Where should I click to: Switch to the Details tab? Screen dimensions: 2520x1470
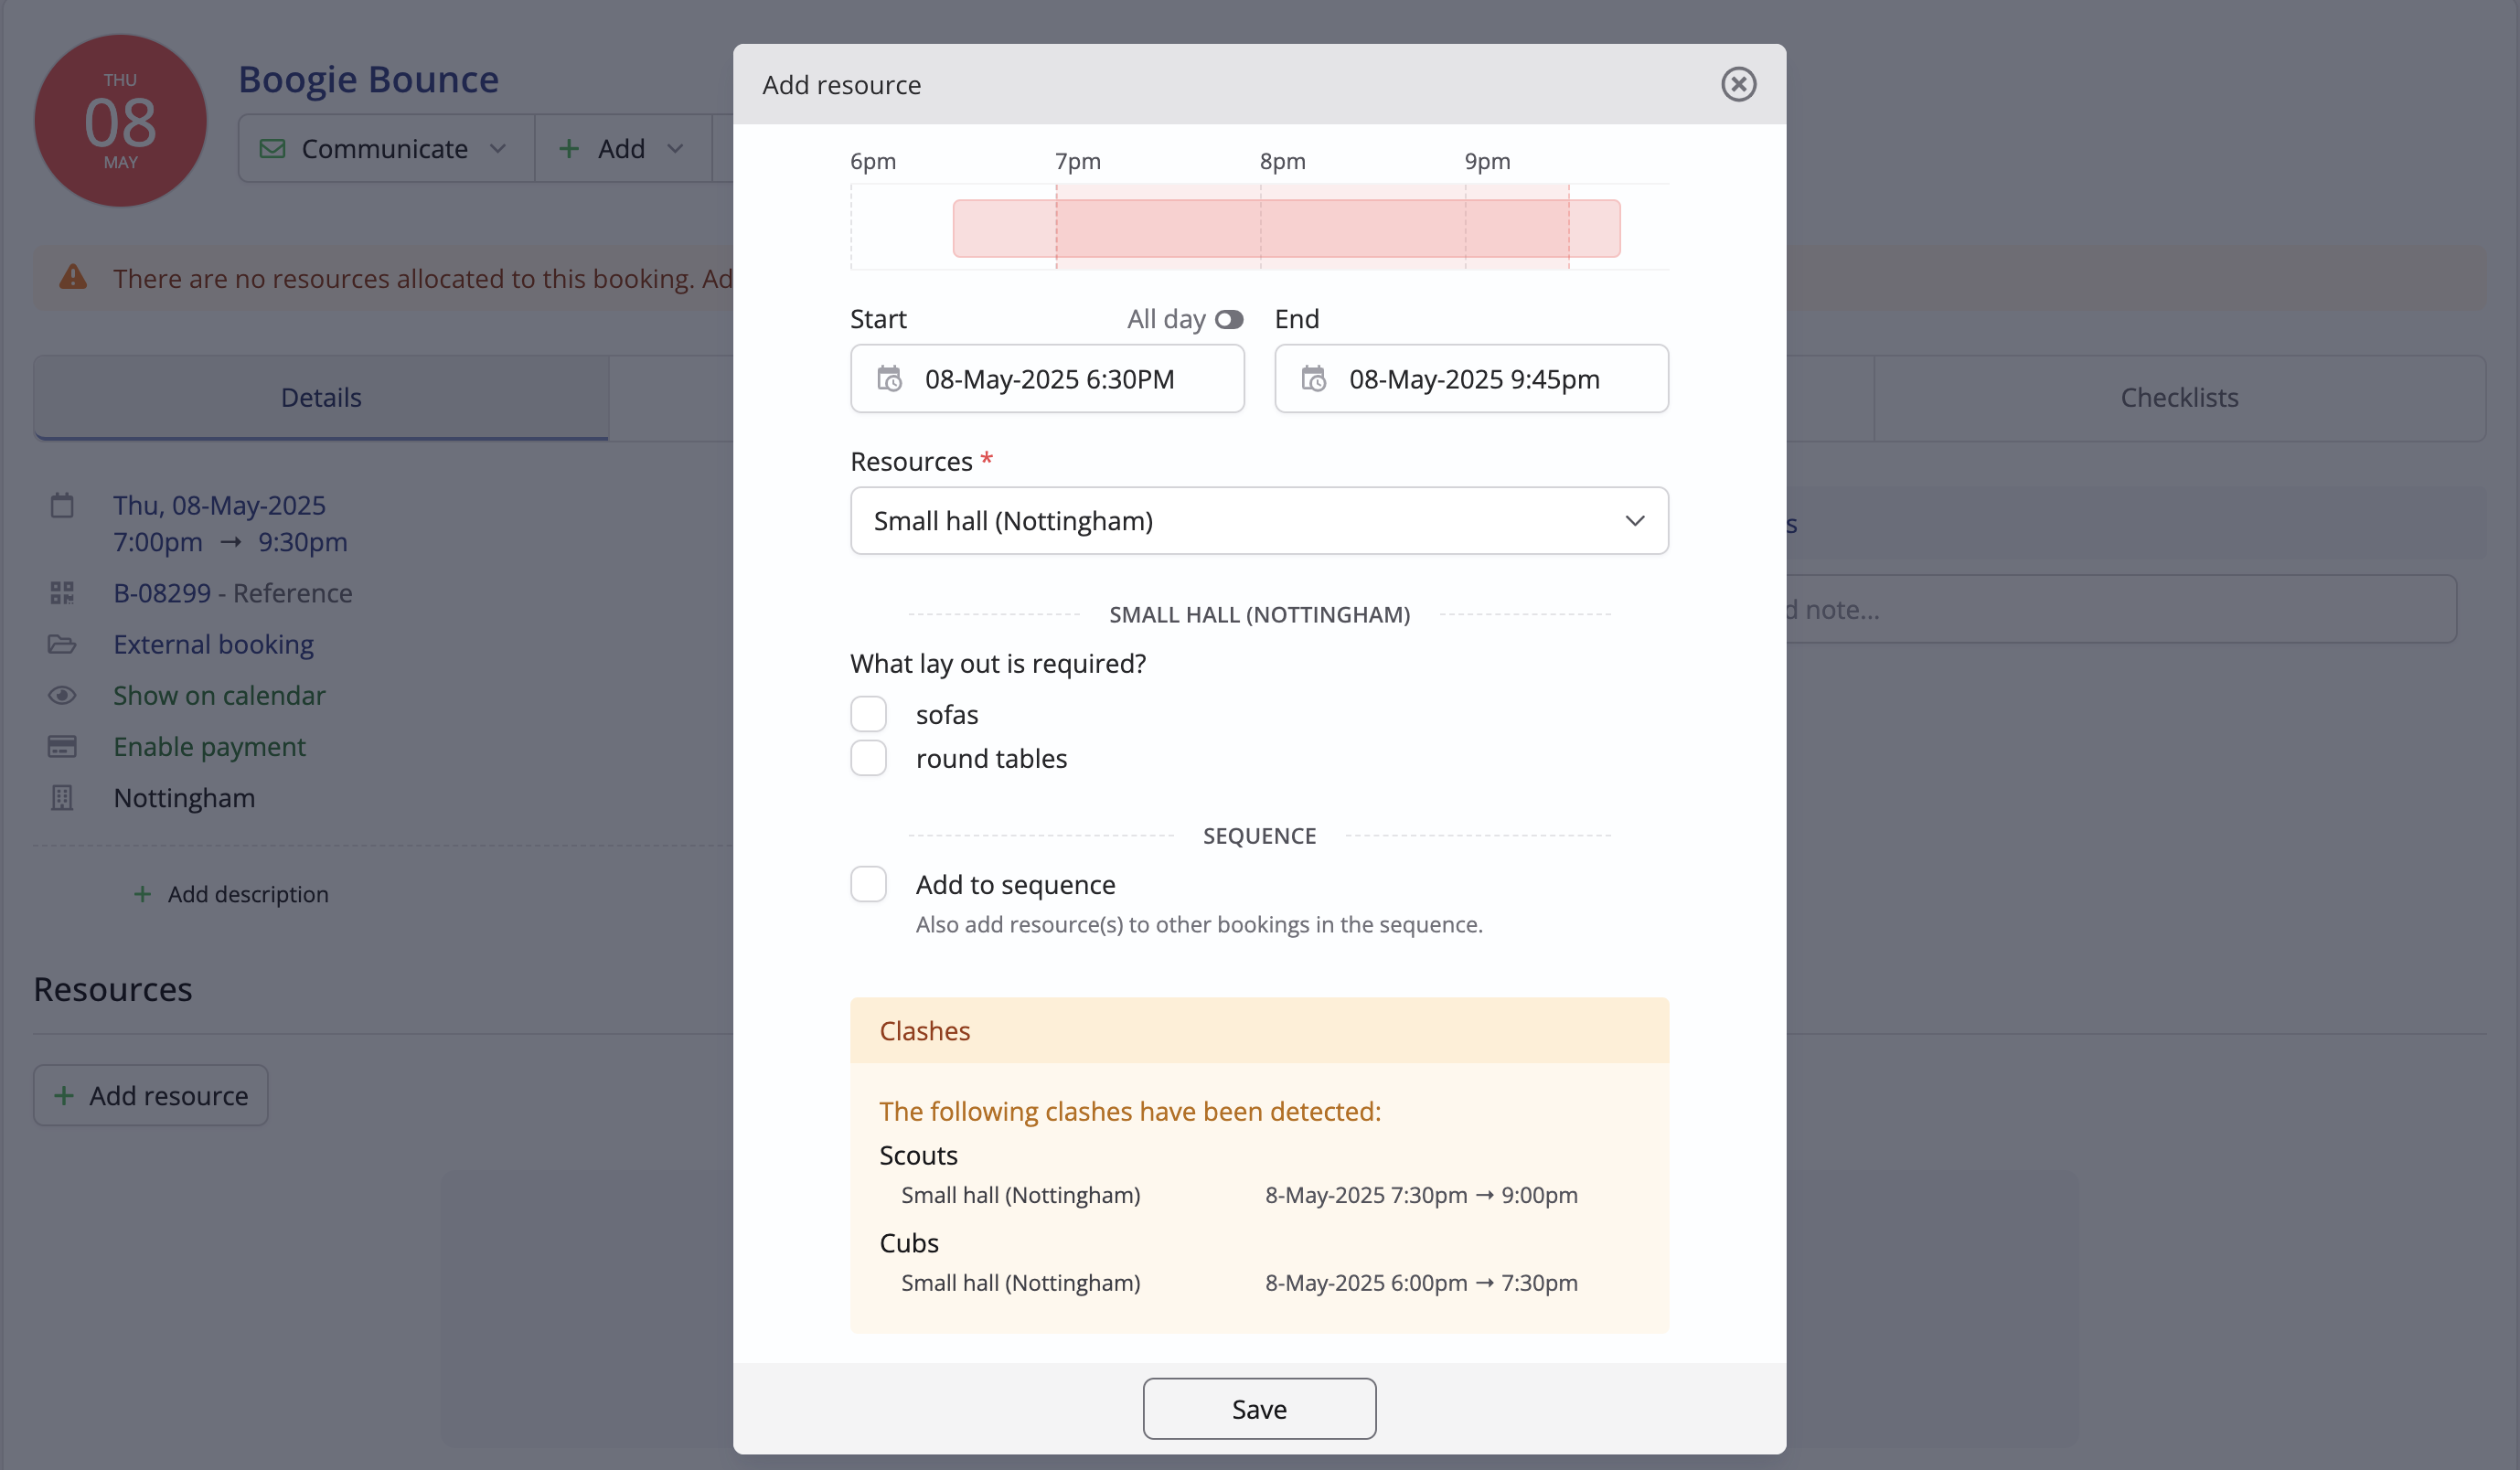point(321,397)
